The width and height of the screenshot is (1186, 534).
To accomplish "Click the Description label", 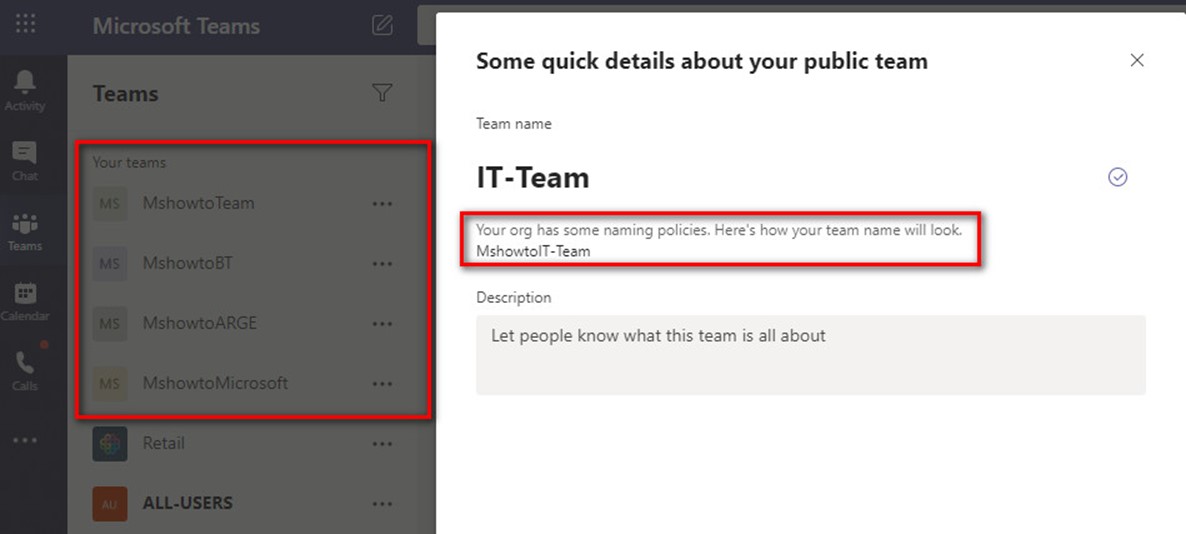I will [514, 298].
